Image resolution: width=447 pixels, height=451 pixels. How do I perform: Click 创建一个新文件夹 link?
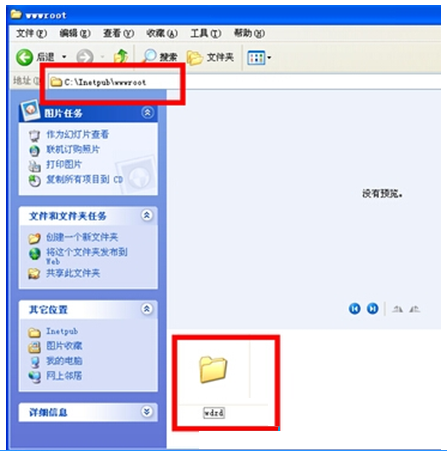[82, 237]
